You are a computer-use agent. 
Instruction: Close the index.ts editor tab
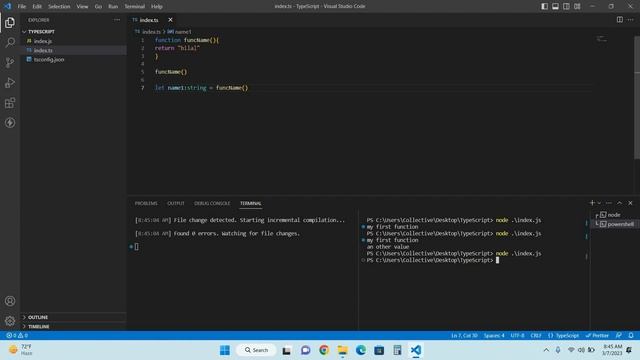(x=170, y=20)
